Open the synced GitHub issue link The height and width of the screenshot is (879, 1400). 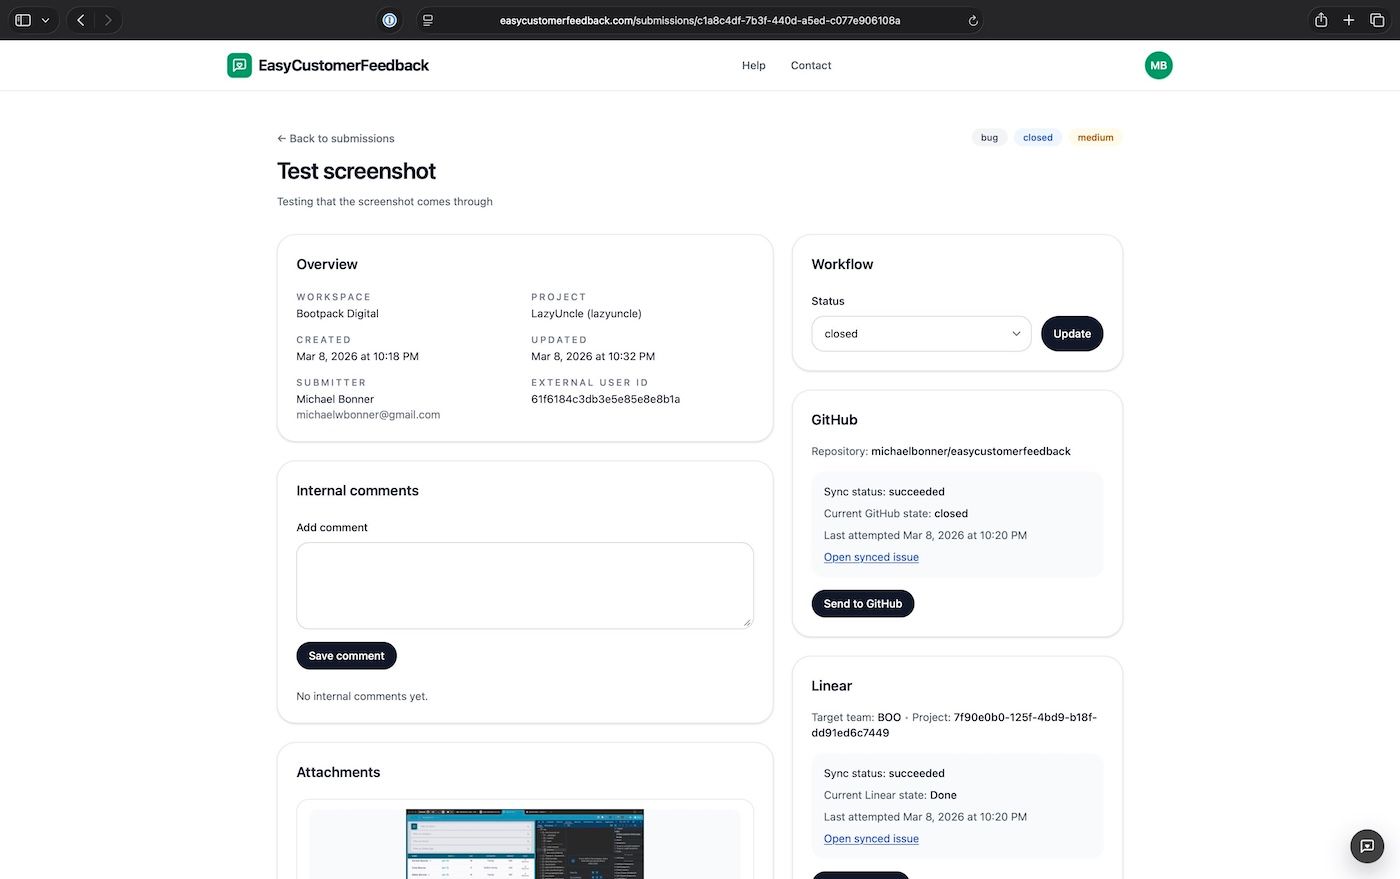(870, 557)
